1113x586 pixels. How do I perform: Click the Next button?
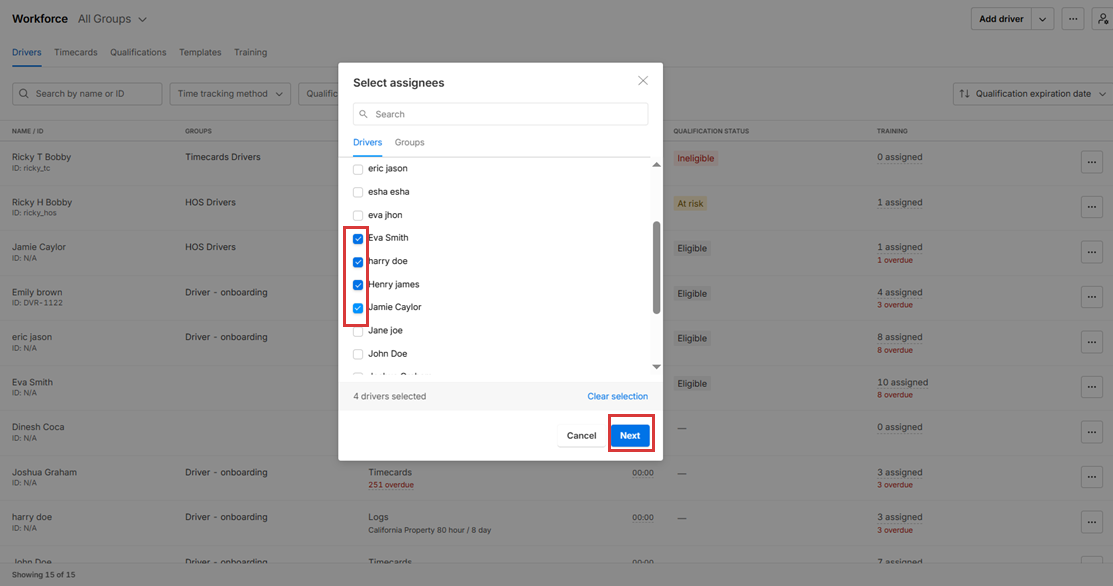pyautogui.click(x=630, y=436)
